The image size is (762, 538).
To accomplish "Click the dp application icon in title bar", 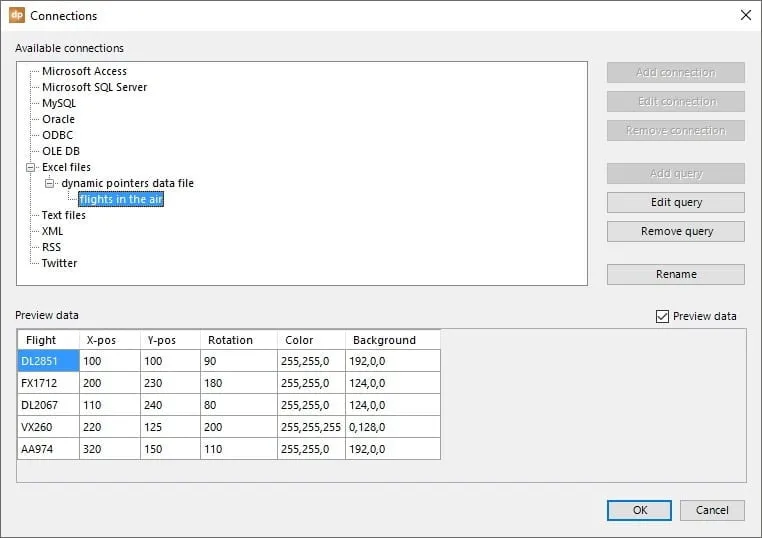I will [17, 15].
